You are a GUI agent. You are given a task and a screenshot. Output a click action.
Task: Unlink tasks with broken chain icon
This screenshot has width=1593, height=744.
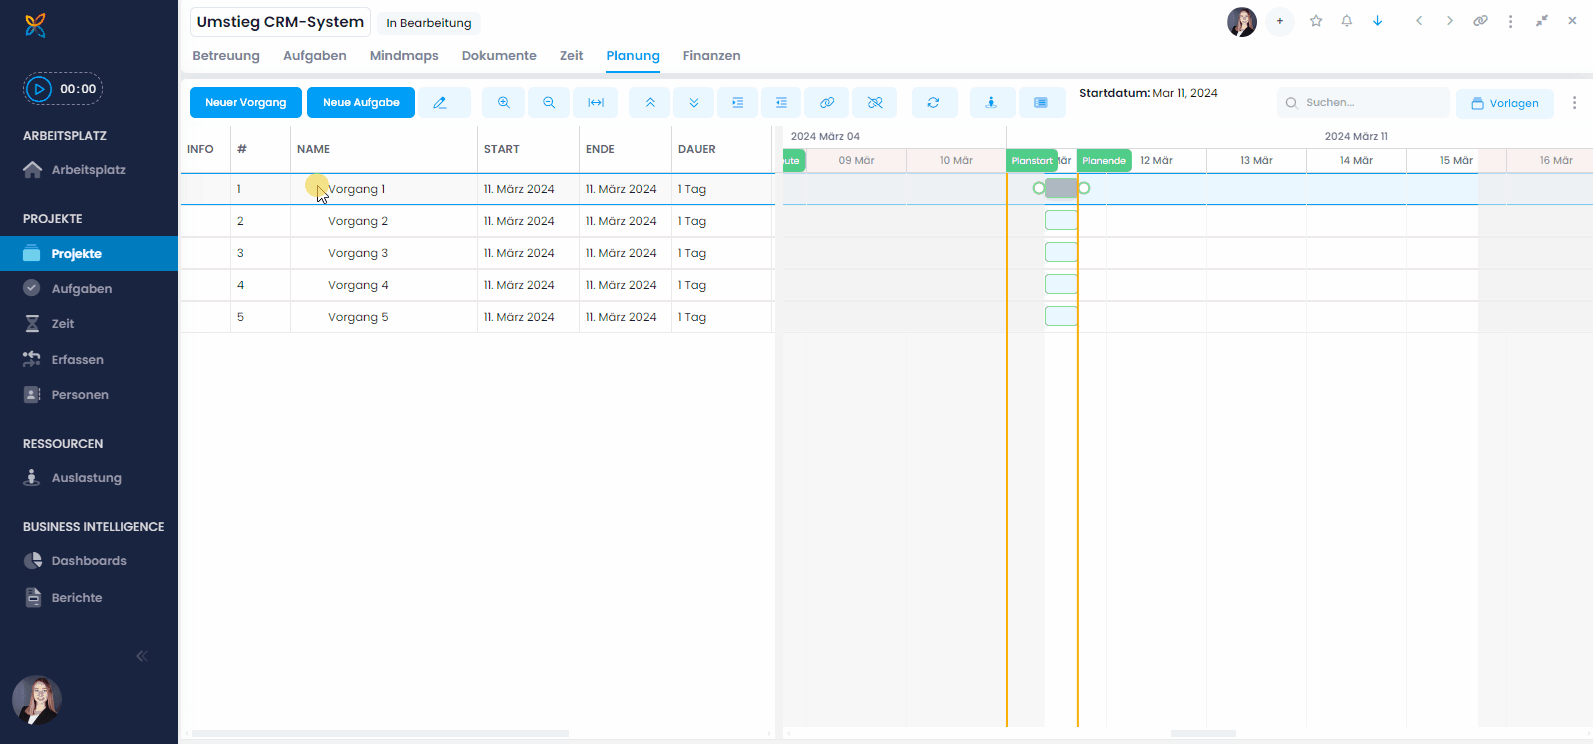[875, 102]
